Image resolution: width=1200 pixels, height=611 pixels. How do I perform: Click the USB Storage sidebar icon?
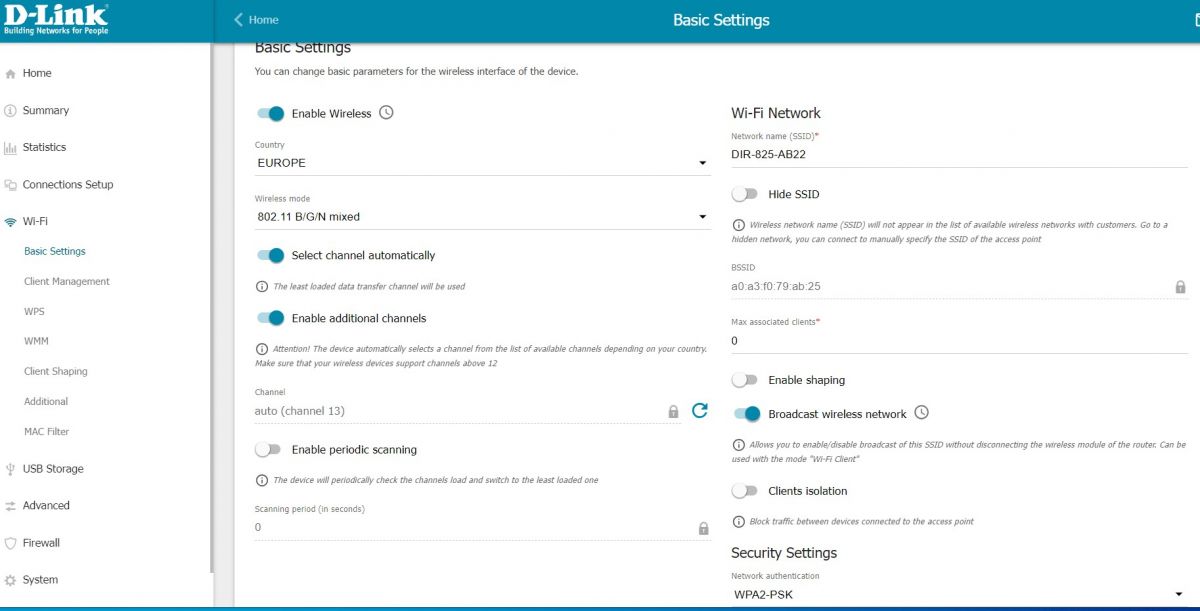coord(11,469)
